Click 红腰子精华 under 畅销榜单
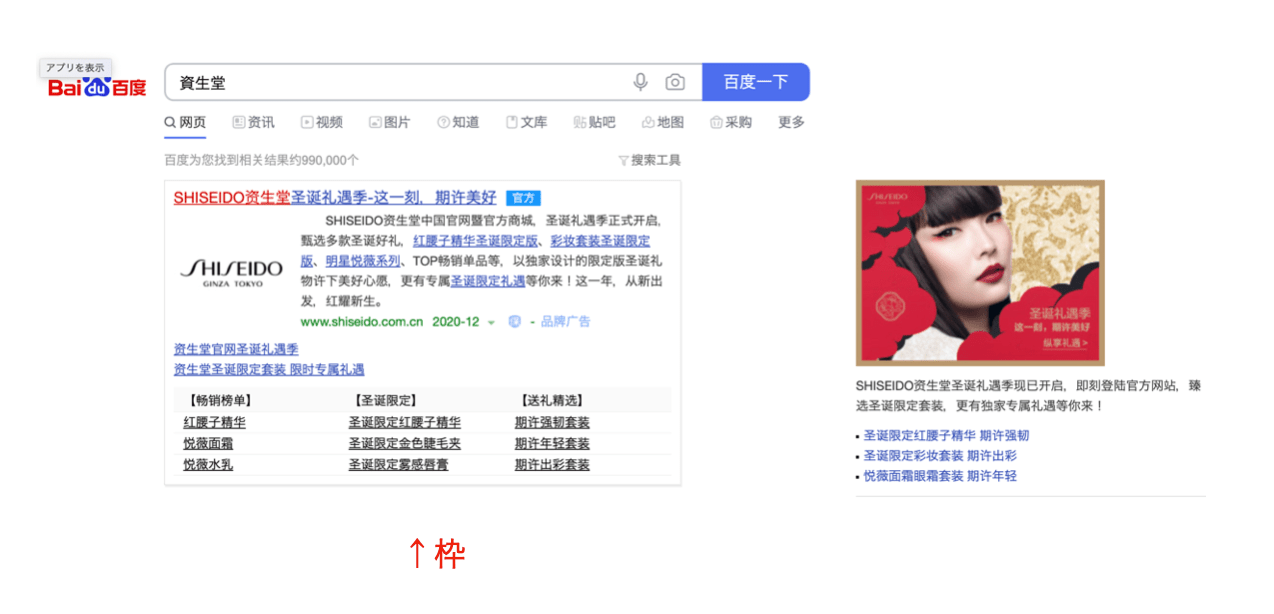 [214, 423]
